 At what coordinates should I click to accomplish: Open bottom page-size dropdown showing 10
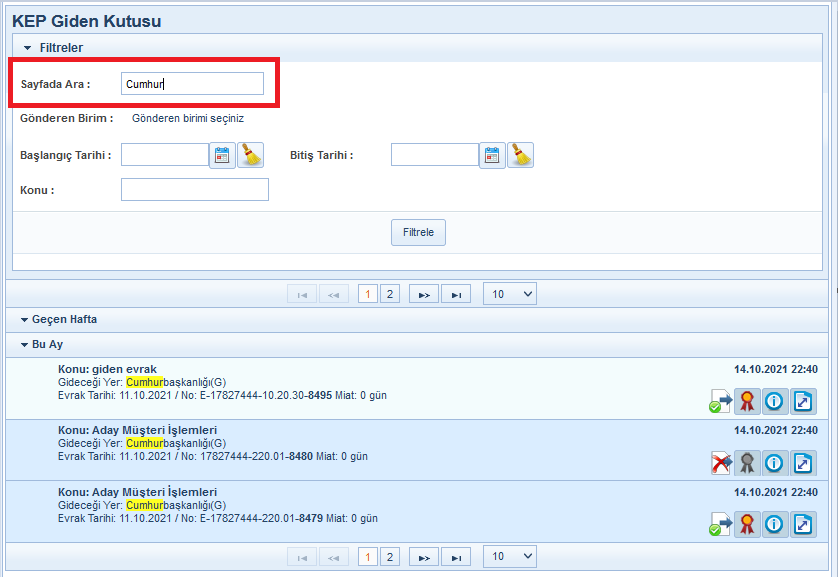510,556
